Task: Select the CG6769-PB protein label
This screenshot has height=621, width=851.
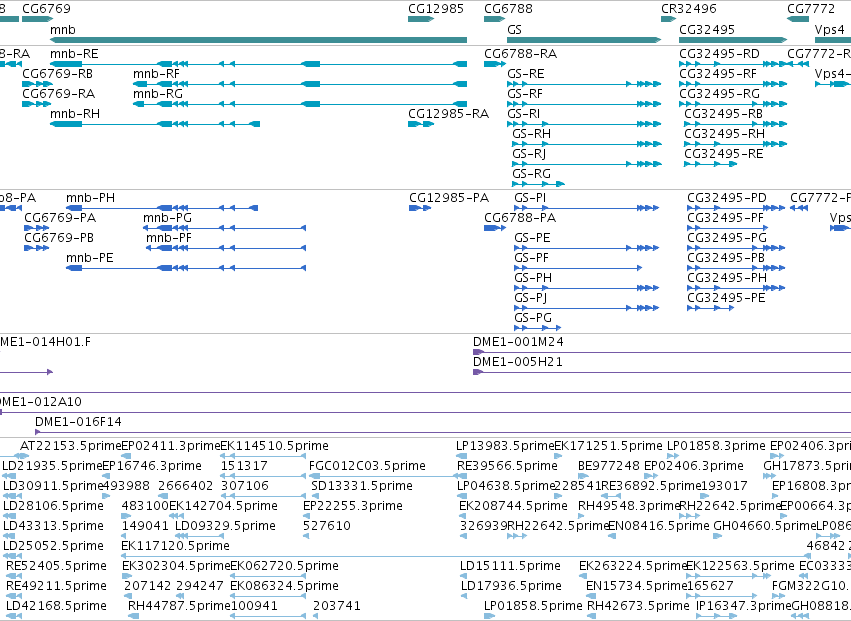Action: pyautogui.click(x=59, y=238)
